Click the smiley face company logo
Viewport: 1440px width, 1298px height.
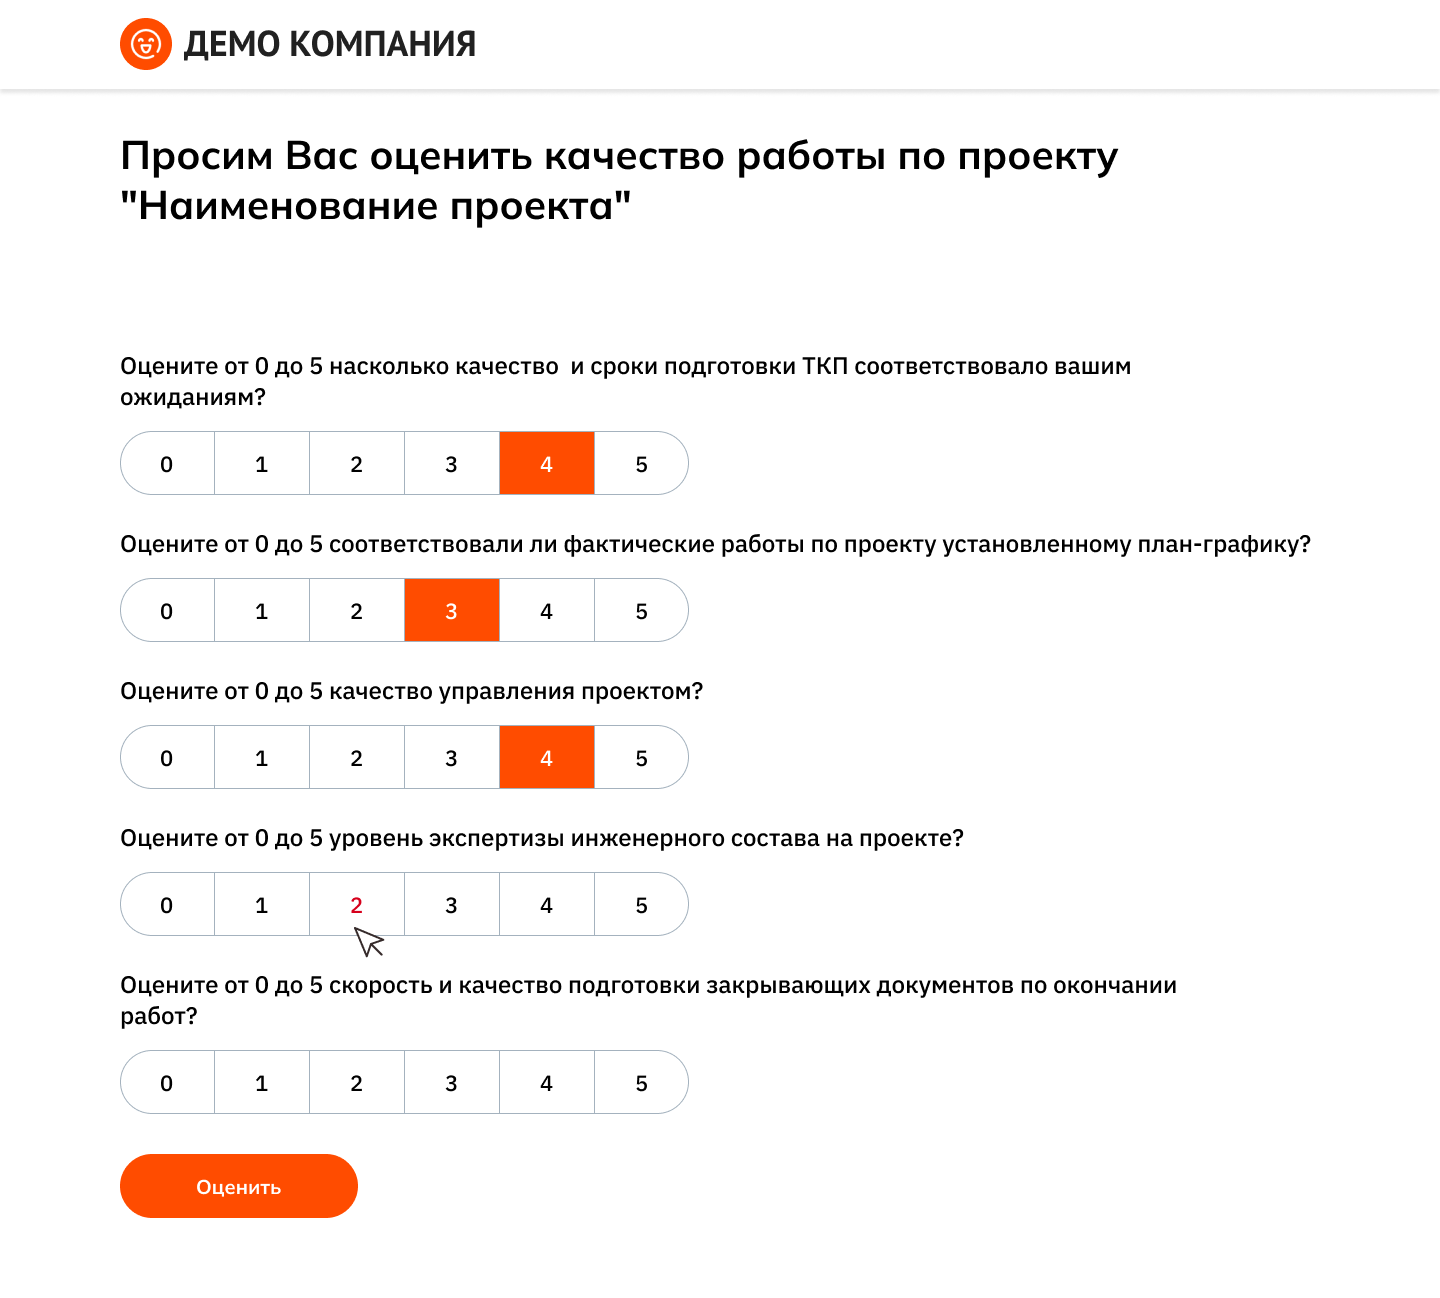[146, 44]
